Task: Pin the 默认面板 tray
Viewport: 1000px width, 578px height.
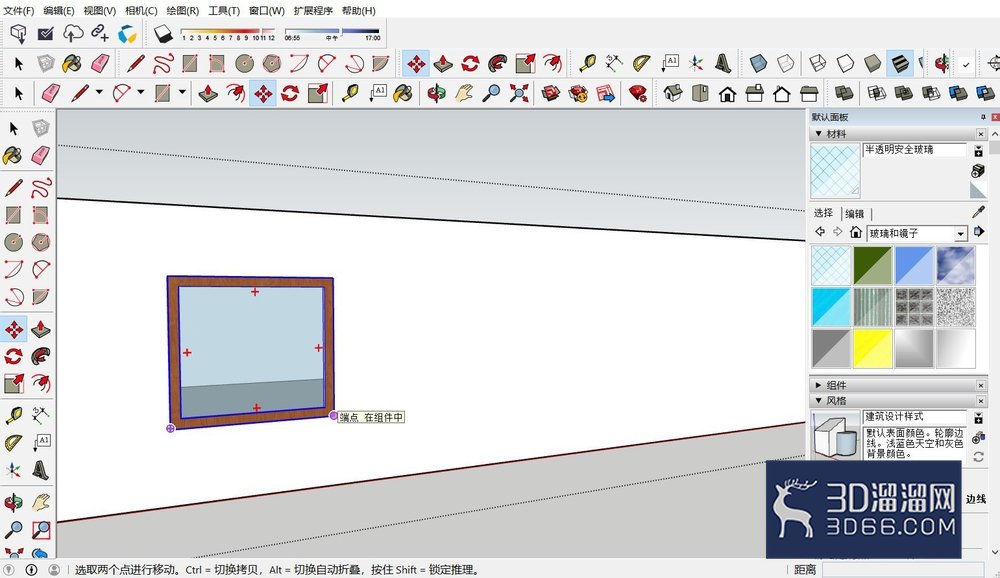Action: point(983,117)
